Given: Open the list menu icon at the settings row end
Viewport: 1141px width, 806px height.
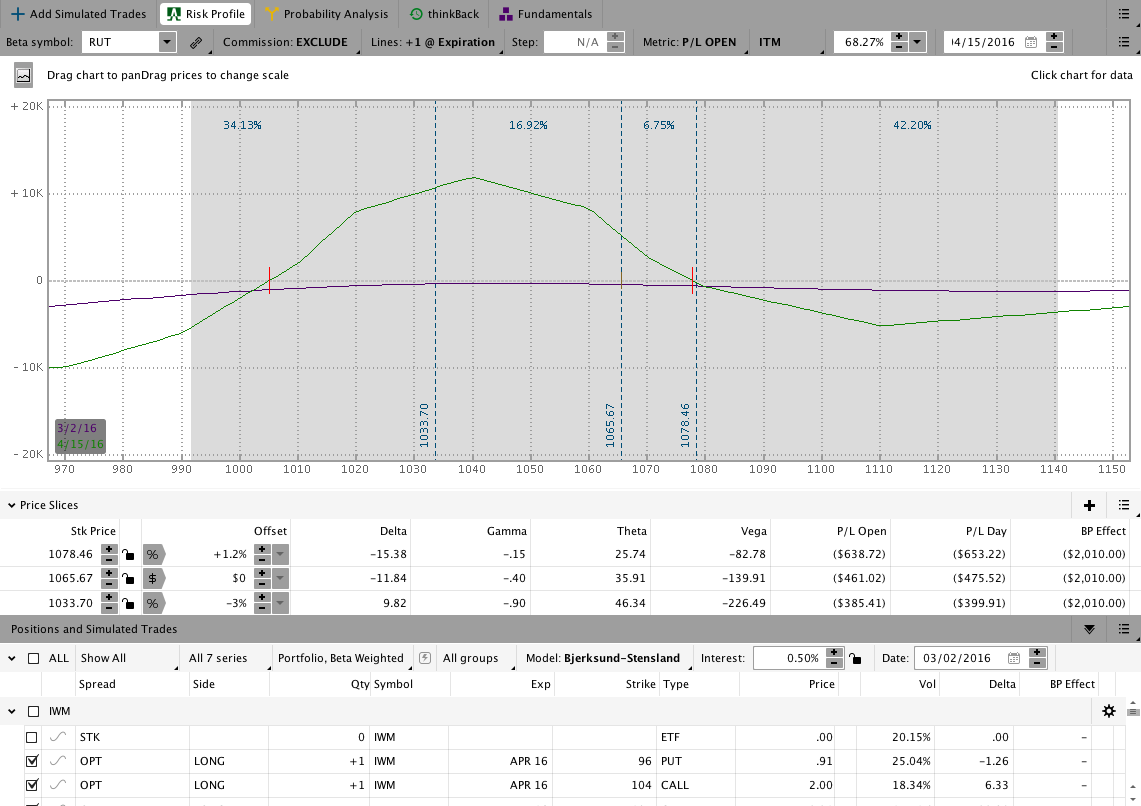Looking at the screenshot, I should click(x=1124, y=42).
